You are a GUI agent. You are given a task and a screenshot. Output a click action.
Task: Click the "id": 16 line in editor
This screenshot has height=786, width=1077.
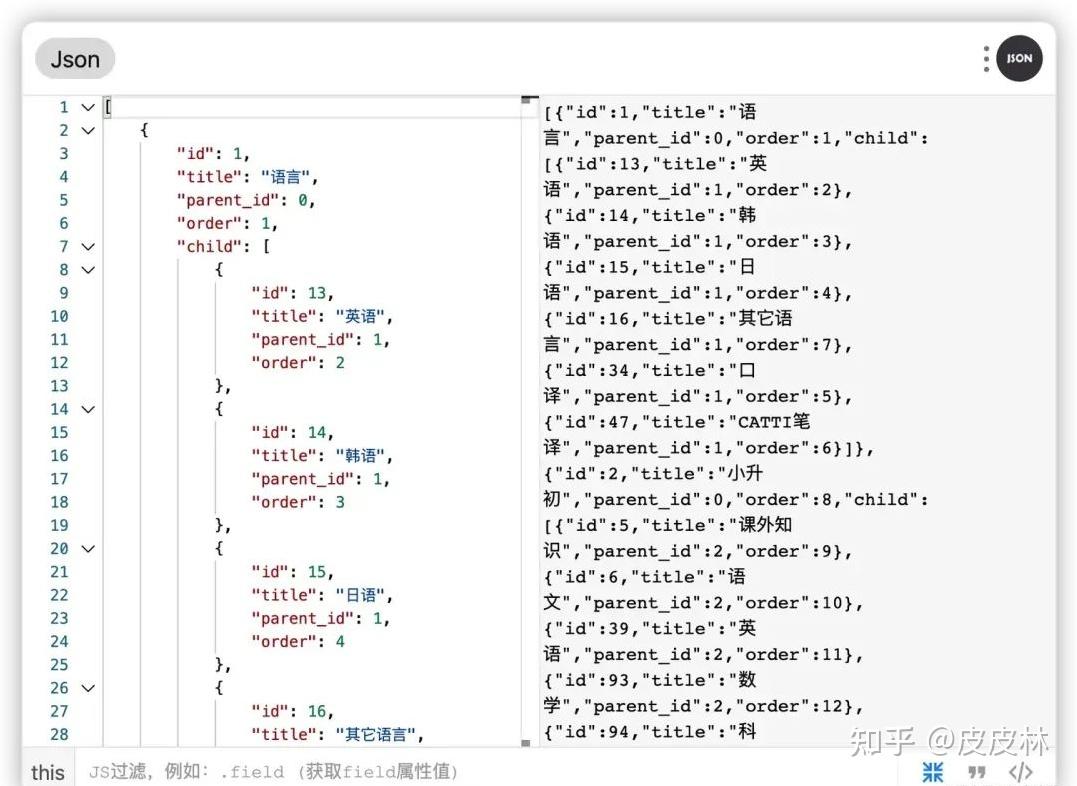tap(293, 712)
